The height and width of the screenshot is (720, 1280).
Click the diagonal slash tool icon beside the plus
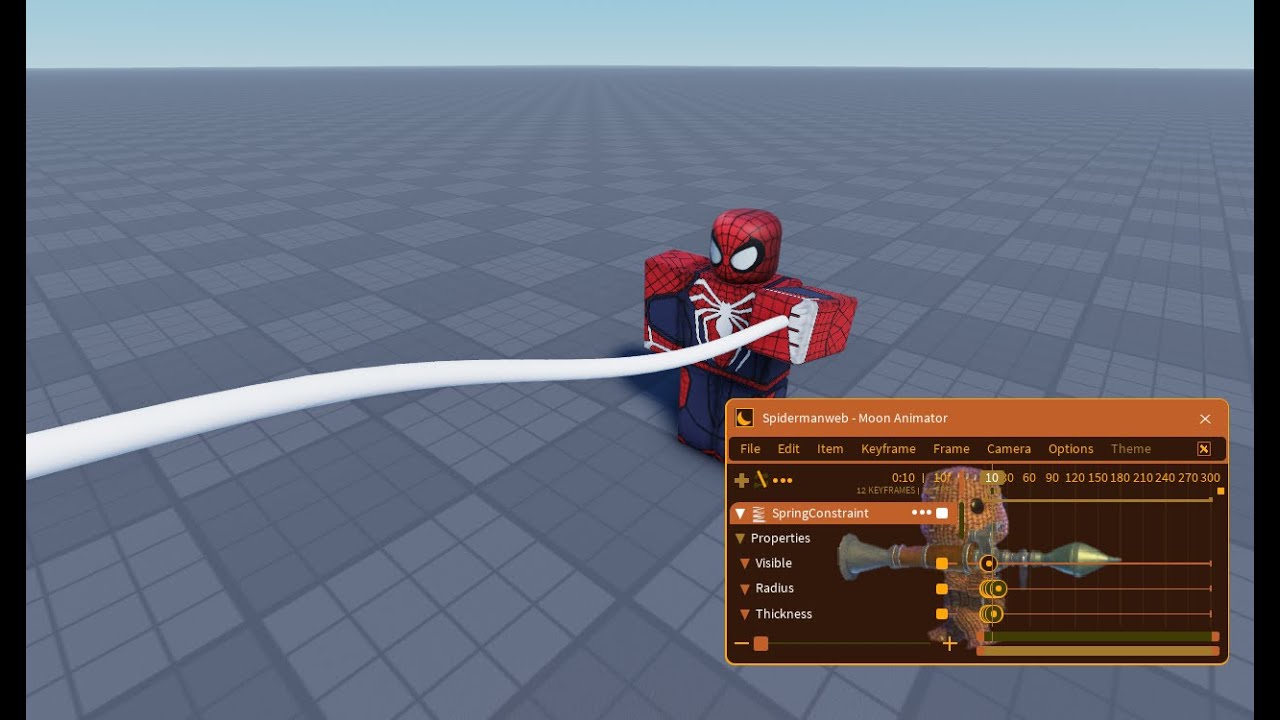click(761, 480)
